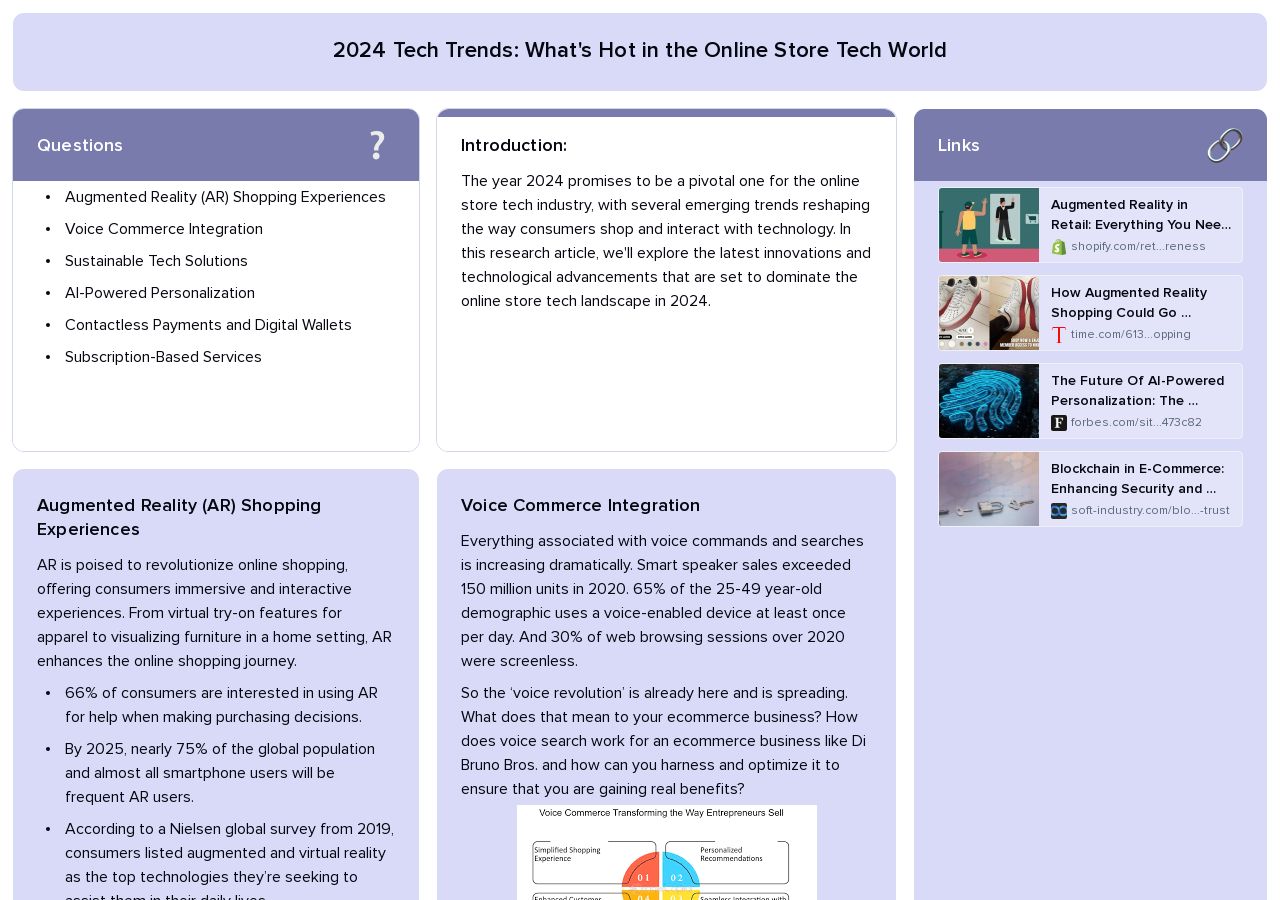The image size is (1280, 900).
Task: Click the time.com/613...opping URL text
Action: (x=1131, y=335)
